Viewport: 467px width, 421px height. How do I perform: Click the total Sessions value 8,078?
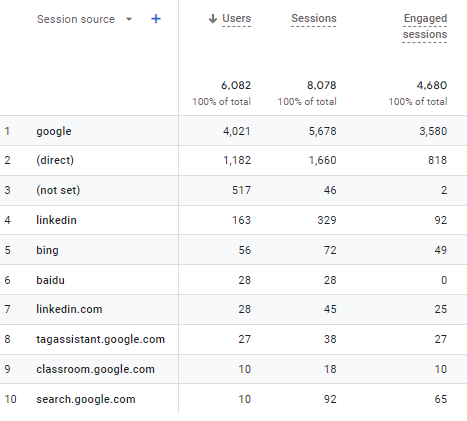point(322,85)
